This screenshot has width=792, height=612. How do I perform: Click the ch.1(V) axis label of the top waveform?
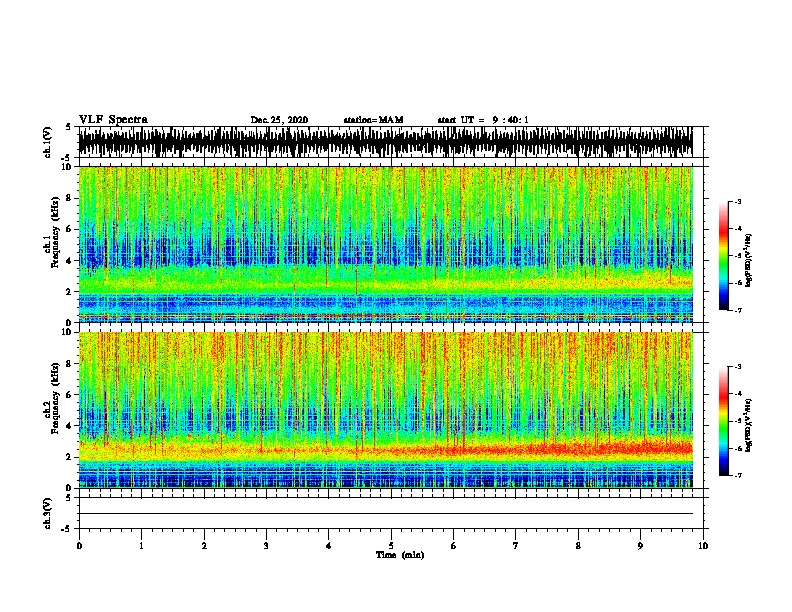pyautogui.click(x=47, y=142)
